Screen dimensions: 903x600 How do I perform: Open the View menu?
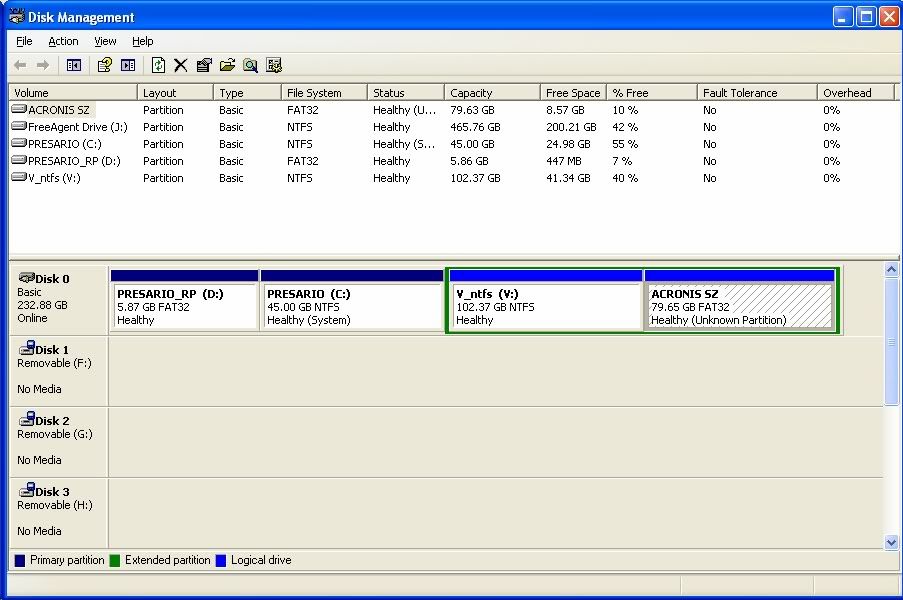105,41
